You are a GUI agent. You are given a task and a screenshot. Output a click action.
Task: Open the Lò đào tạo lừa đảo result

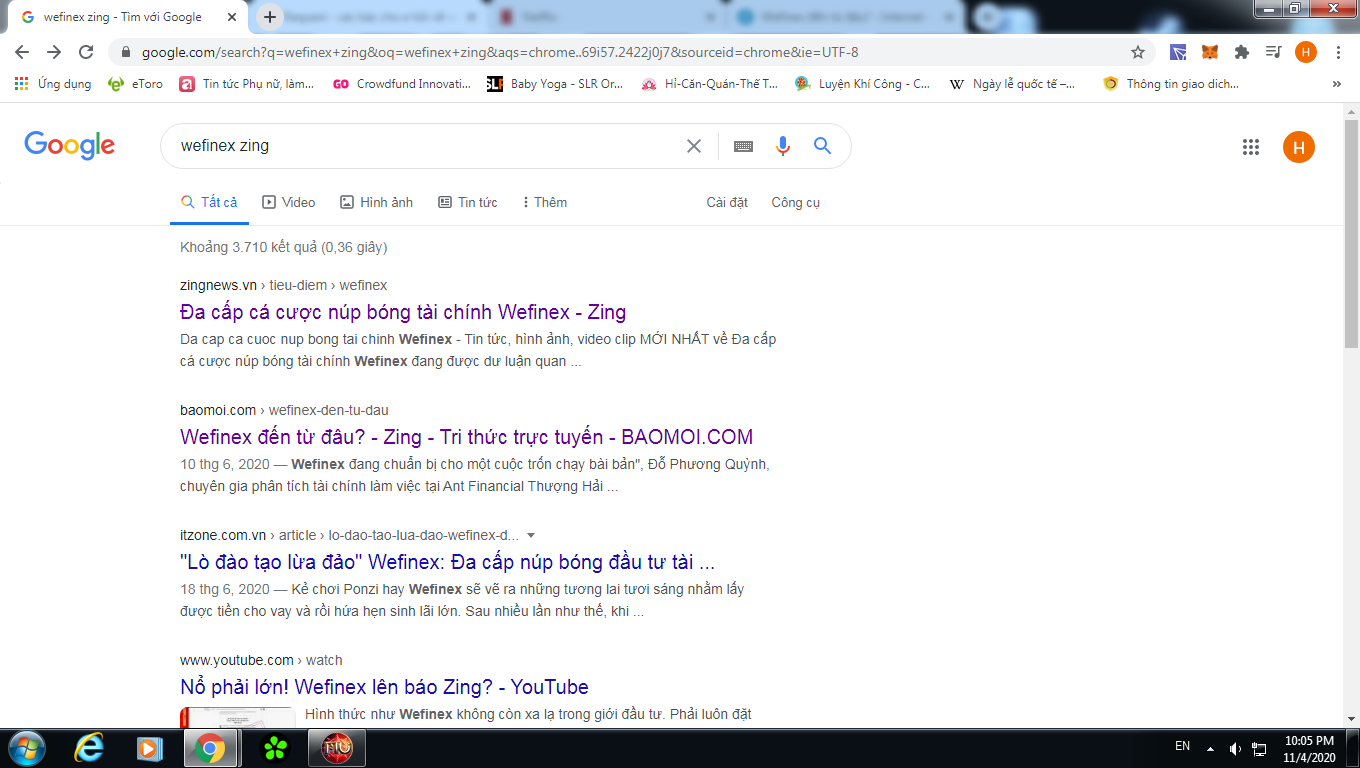coord(447,562)
